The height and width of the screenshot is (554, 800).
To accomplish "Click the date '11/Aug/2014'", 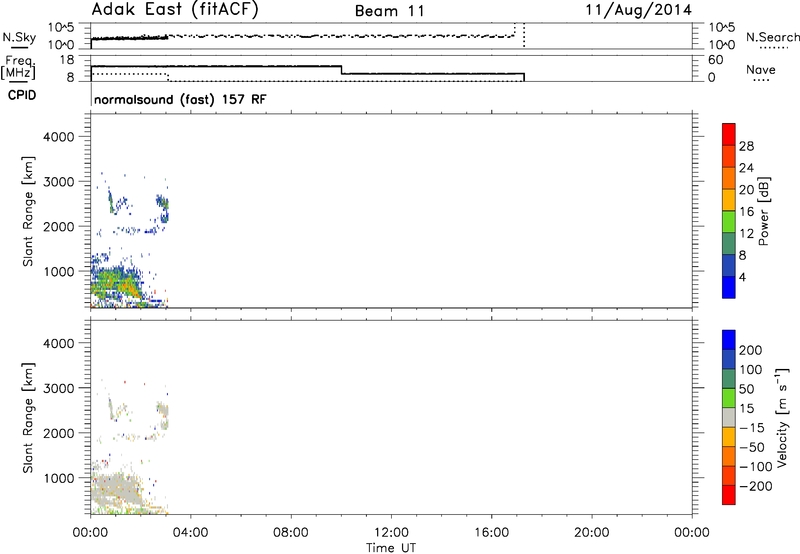I will [639, 10].
